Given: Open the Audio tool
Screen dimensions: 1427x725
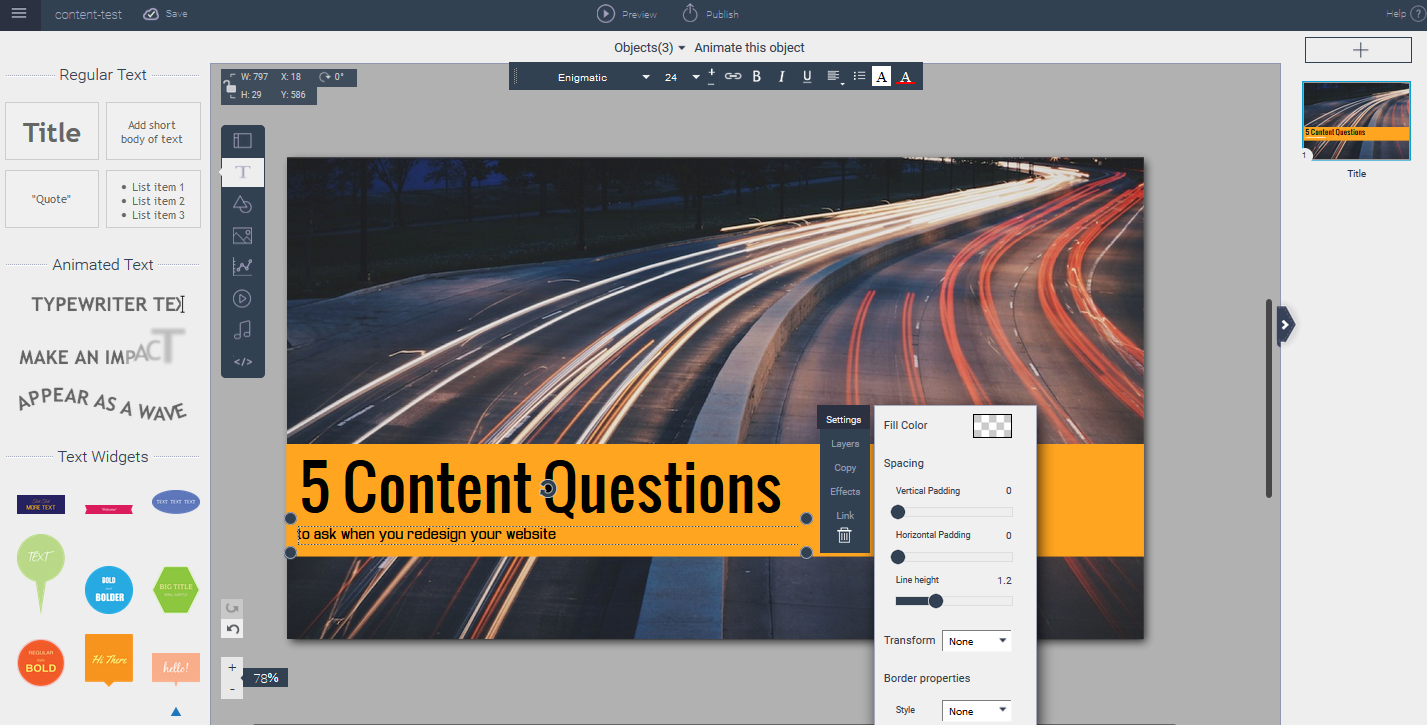Looking at the screenshot, I should click(x=242, y=330).
